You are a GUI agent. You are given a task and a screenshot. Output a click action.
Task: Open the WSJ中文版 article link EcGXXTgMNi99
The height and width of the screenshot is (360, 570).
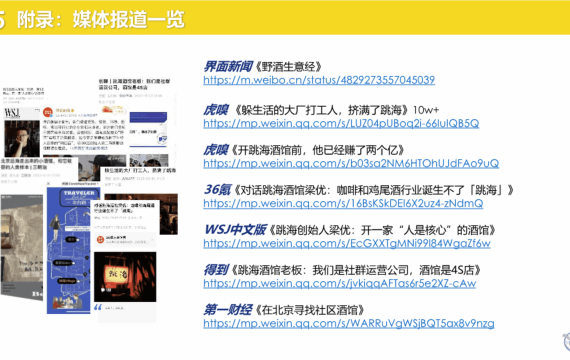[x=346, y=243]
